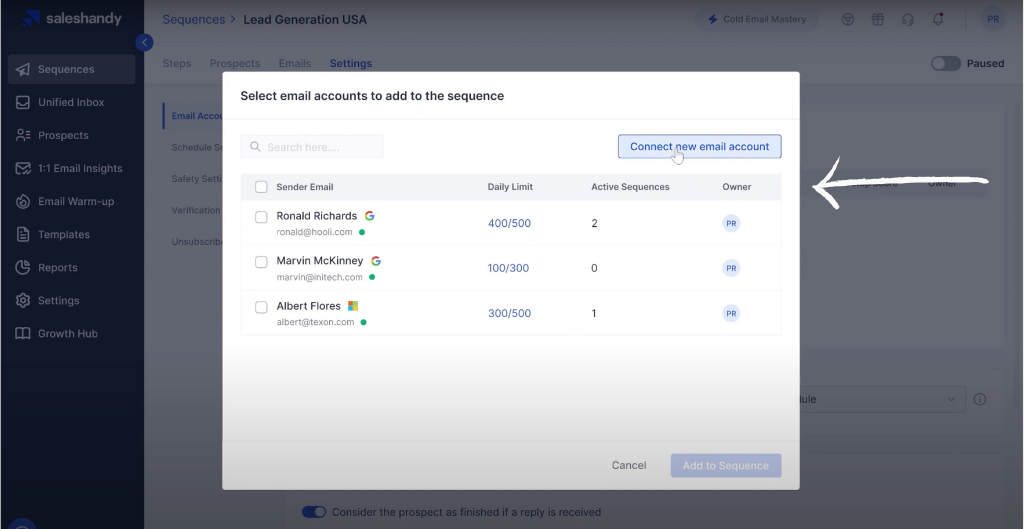This screenshot has width=1024, height=529.
Task: Toggle the Paused sequence switch
Action: 946,63
